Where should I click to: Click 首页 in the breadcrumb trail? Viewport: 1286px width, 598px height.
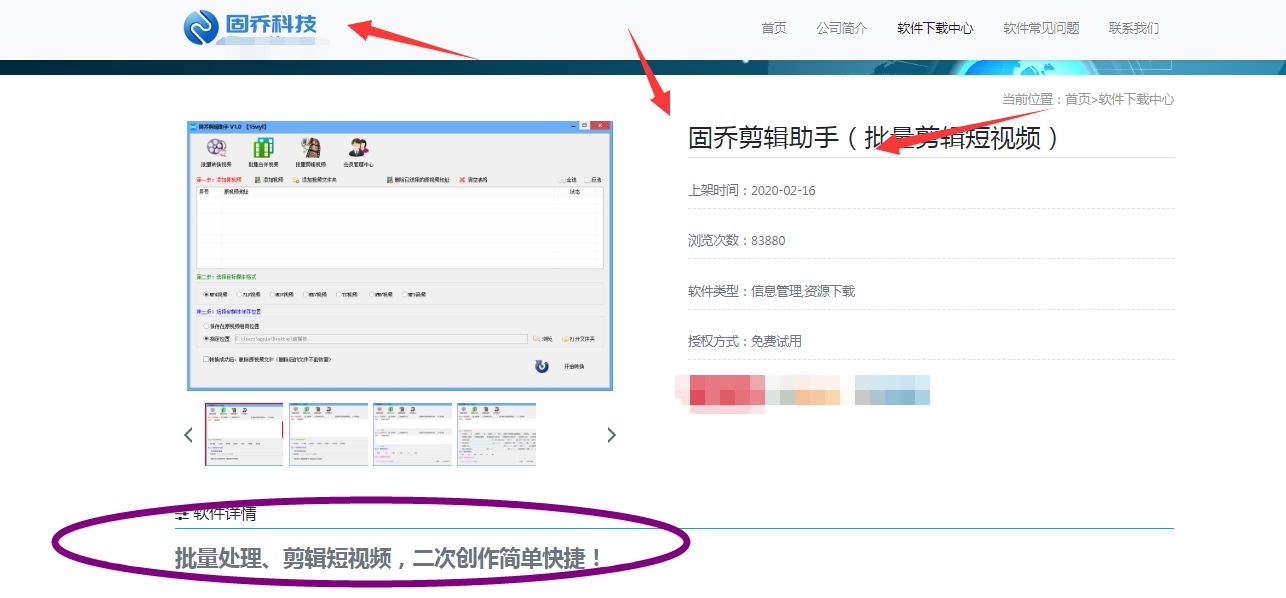pos(1078,99)
